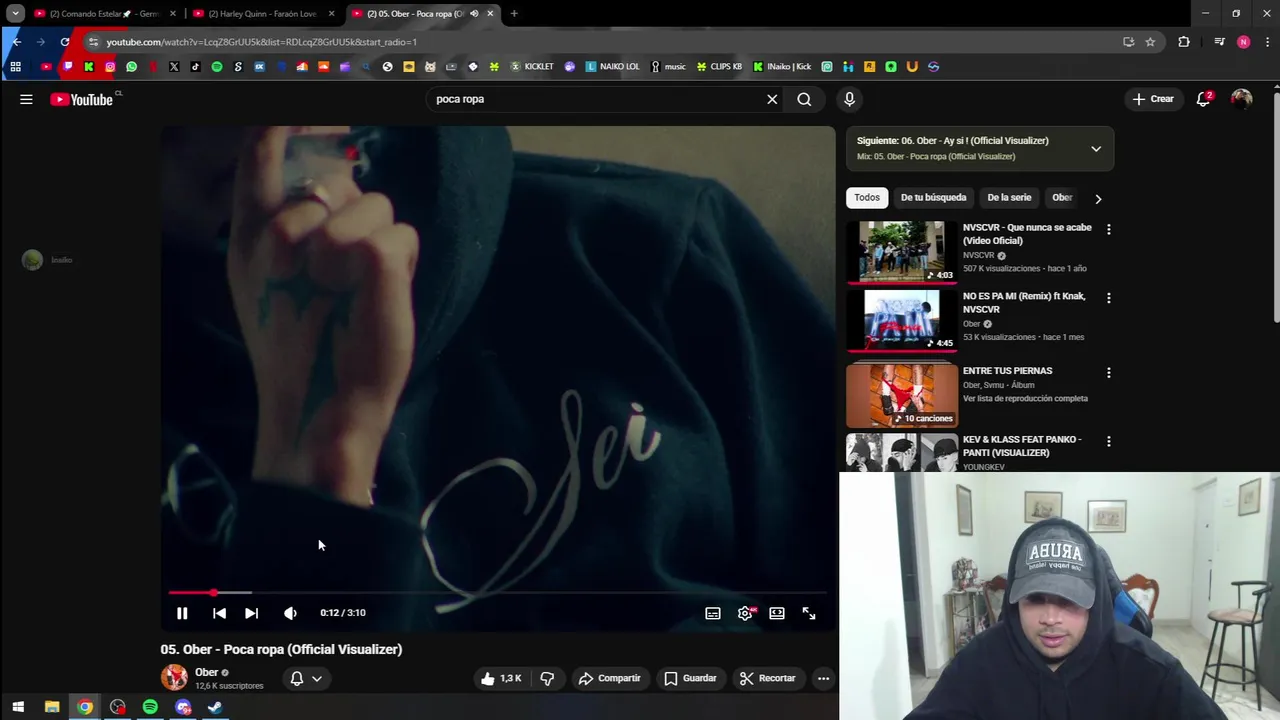Open the player settings gear
Image resolution: width=1280 pixels, height=720 pixels.
pos(745,613)
